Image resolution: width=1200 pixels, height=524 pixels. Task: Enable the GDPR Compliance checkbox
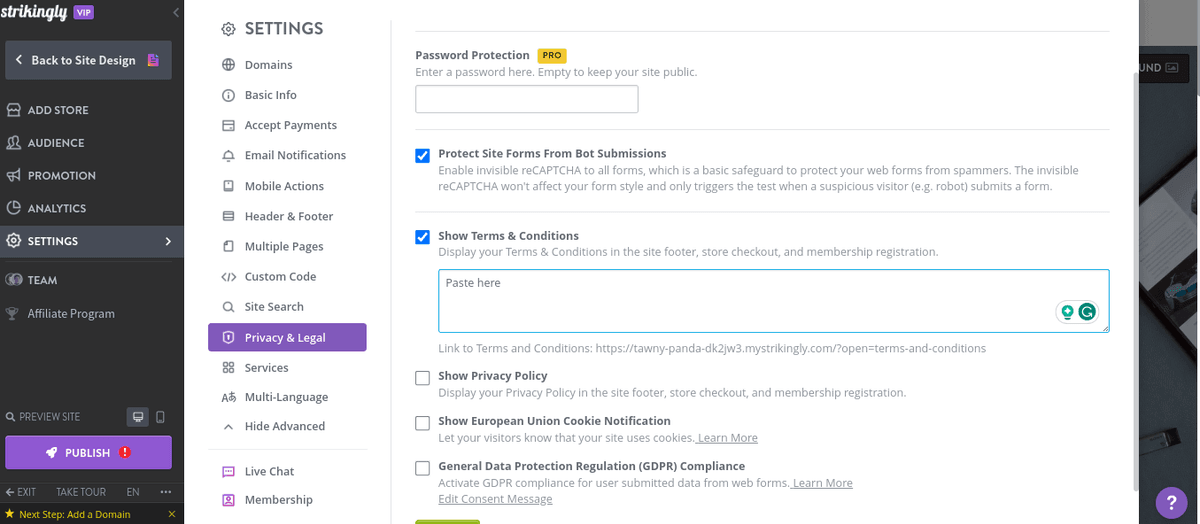[423, 467]
